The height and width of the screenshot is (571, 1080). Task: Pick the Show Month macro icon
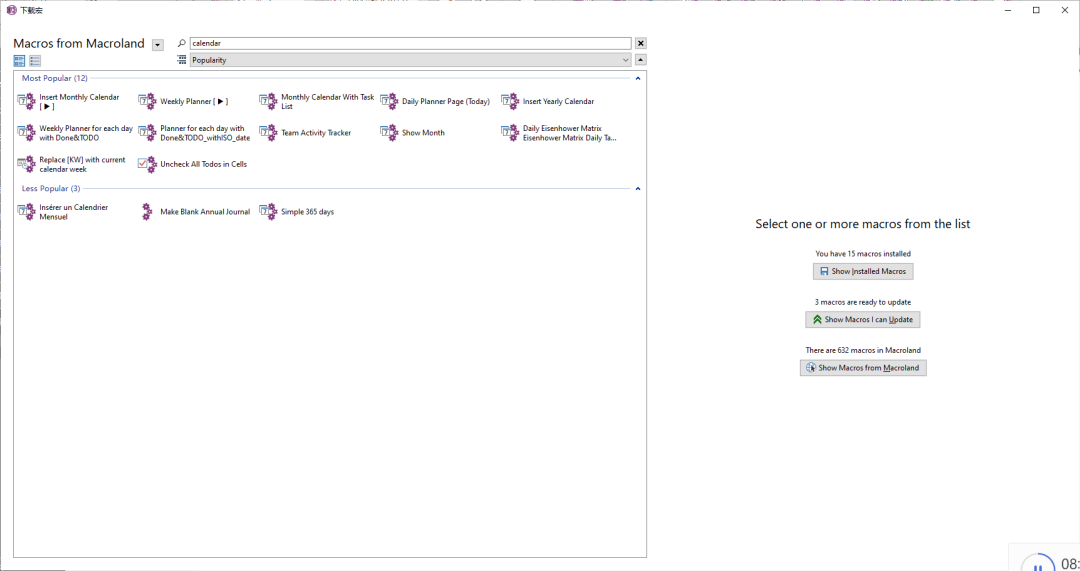point(389,133)
